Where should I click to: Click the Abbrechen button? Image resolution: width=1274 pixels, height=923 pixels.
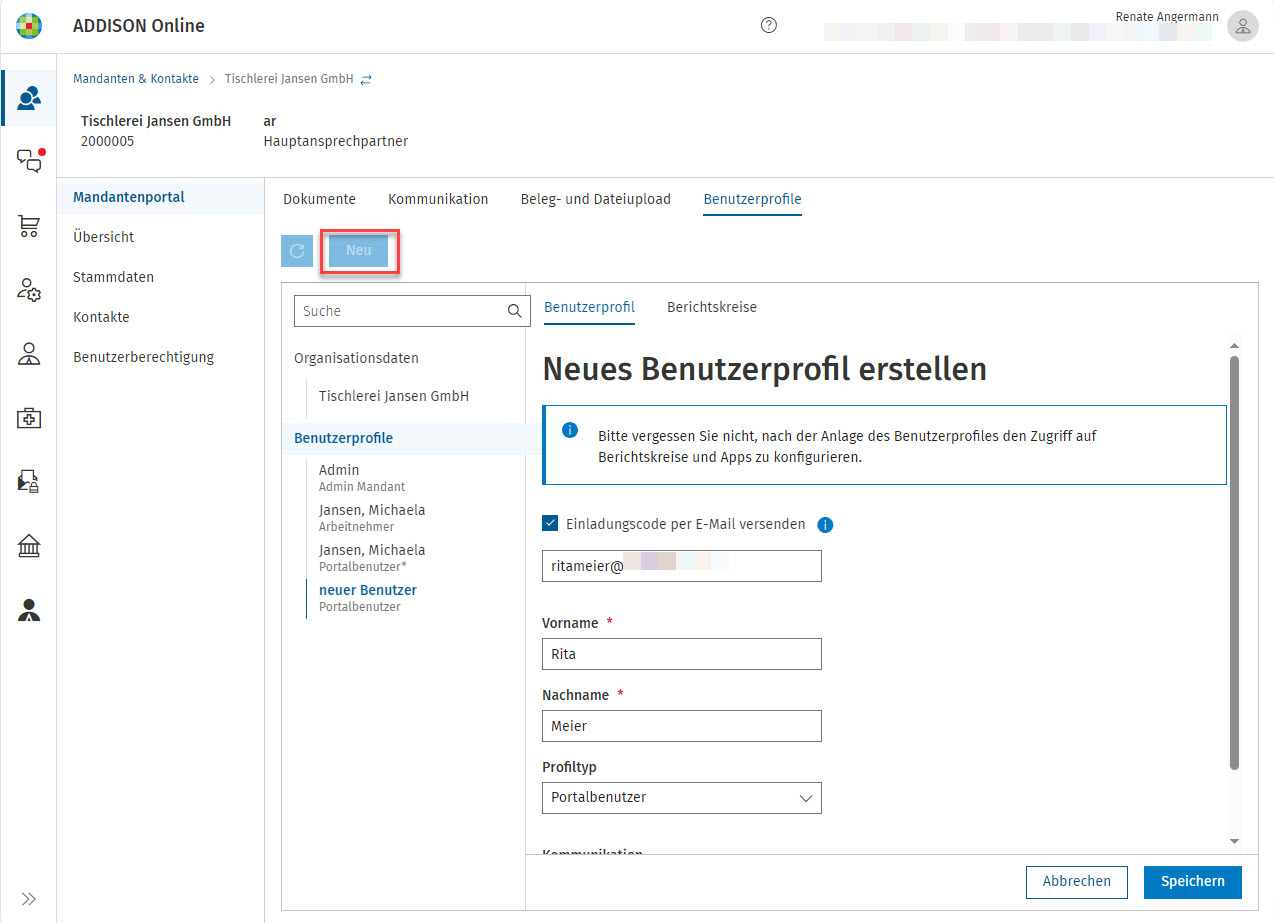coord(1077,882)
